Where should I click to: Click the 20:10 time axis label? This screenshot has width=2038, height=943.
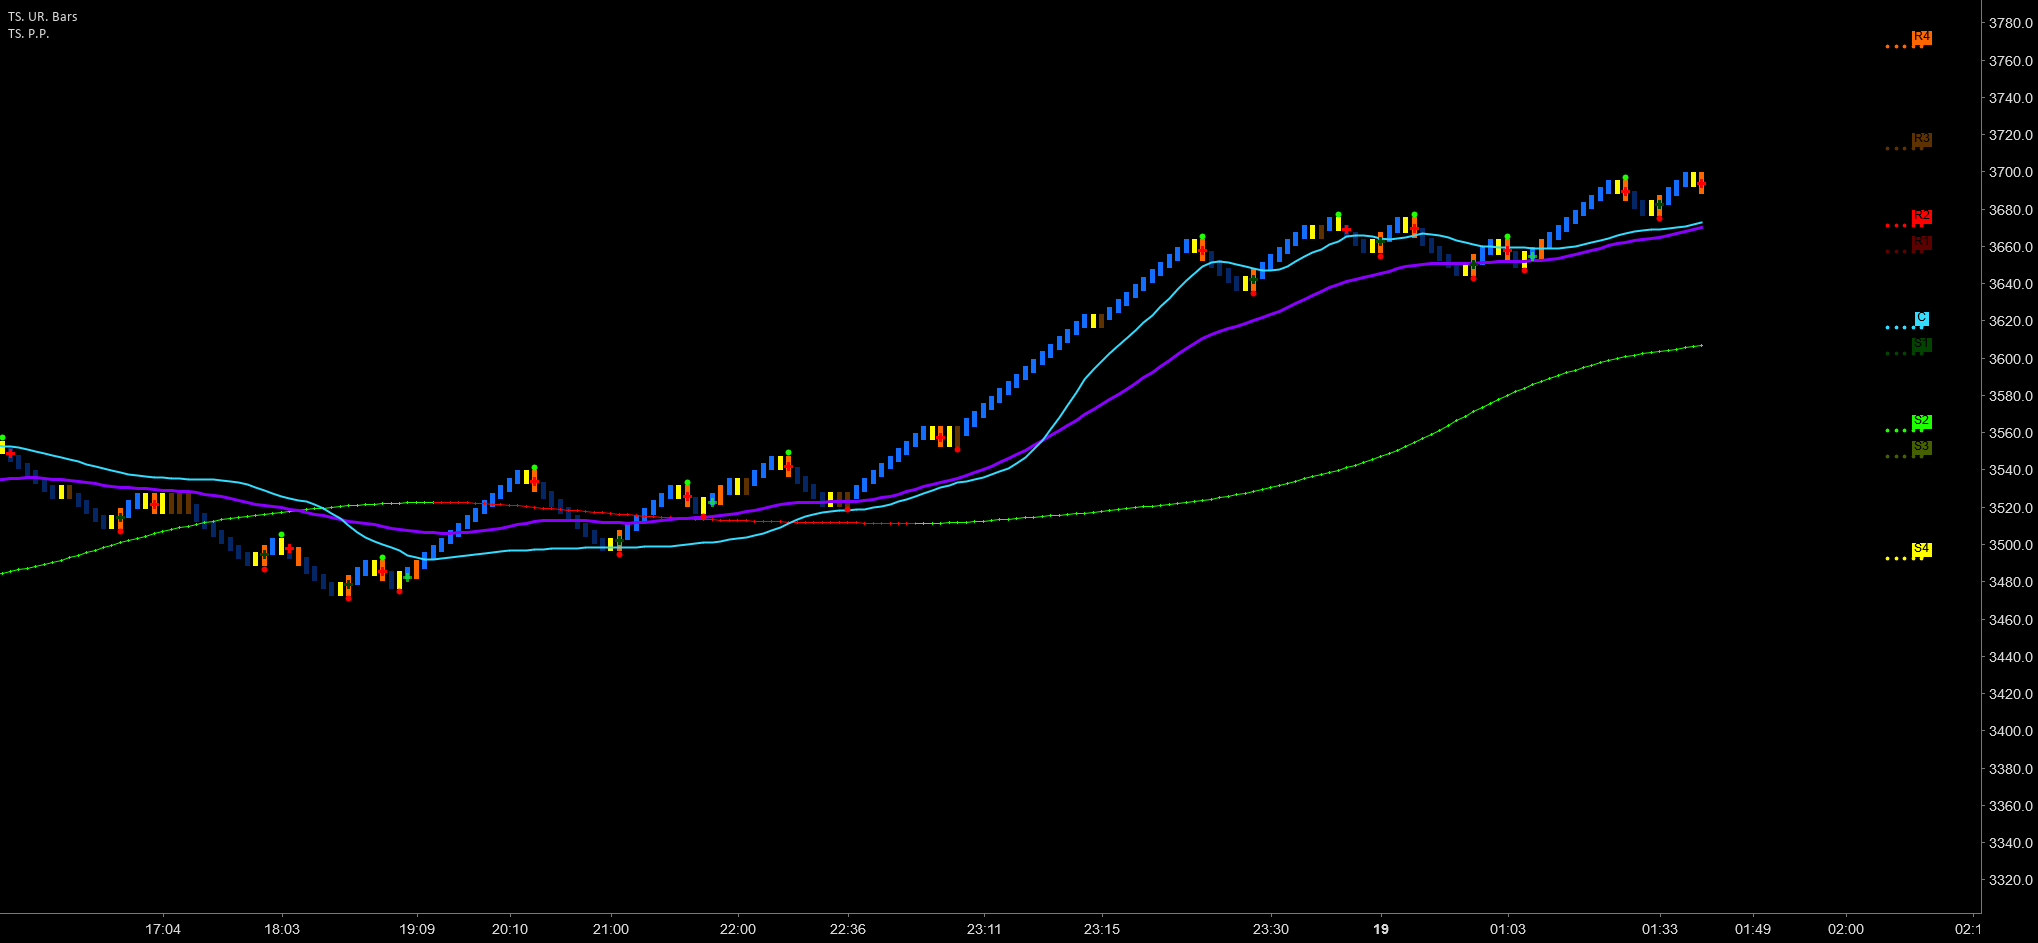(510, 929)
